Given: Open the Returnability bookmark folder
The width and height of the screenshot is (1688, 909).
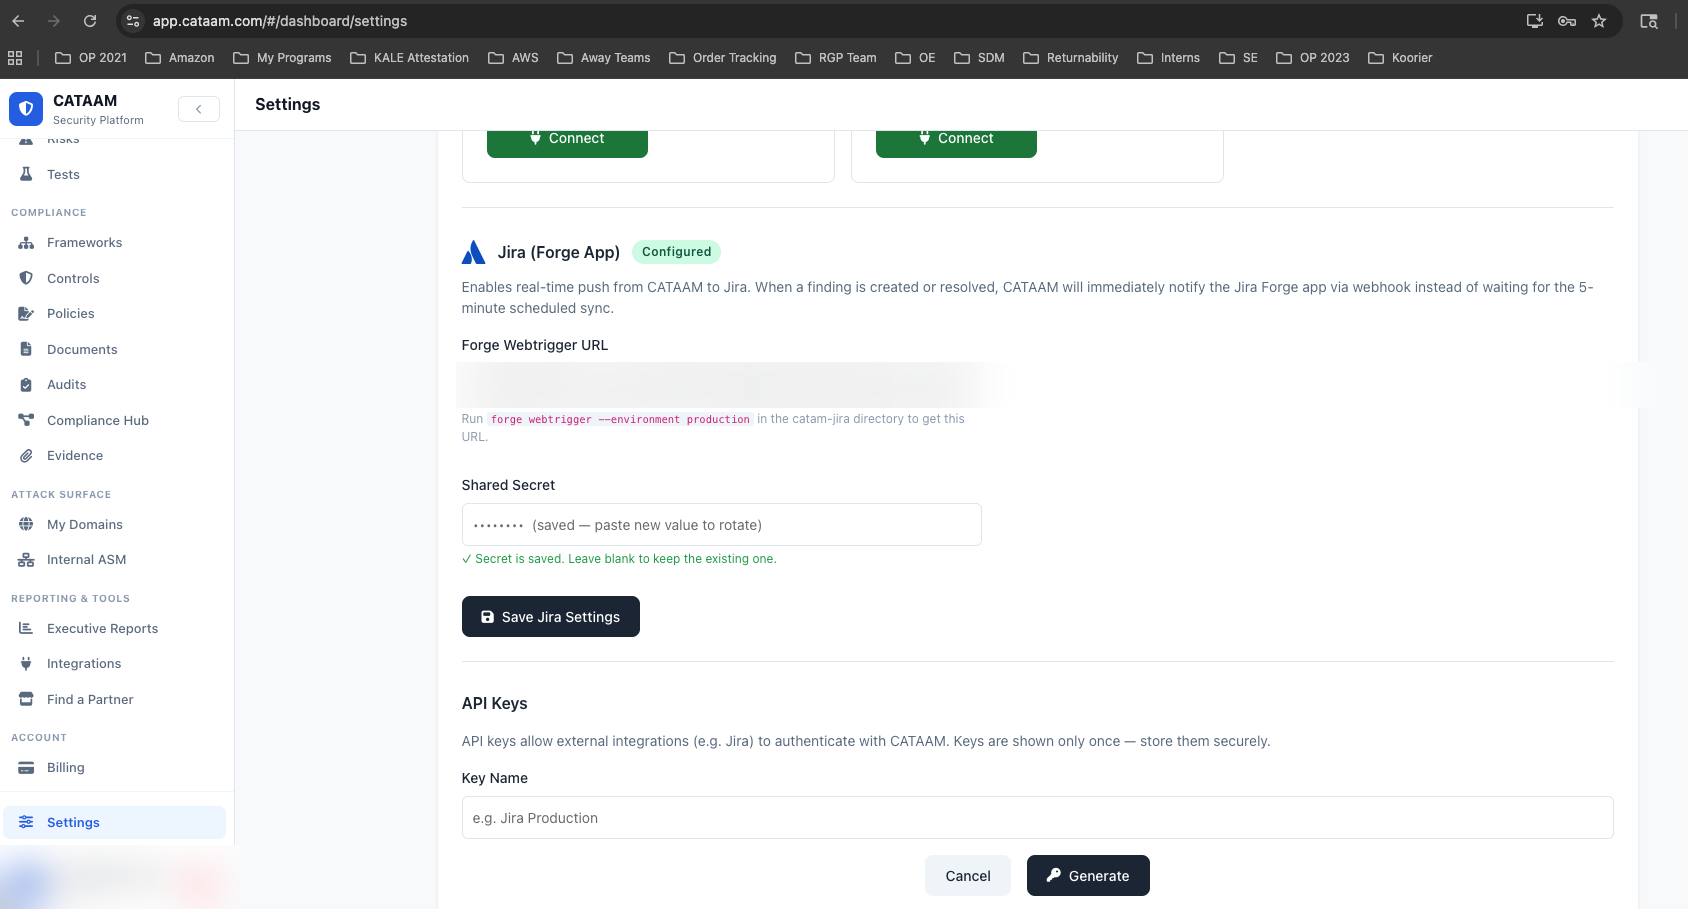Looking at the screenshot, I should (x=1071, y=58).
